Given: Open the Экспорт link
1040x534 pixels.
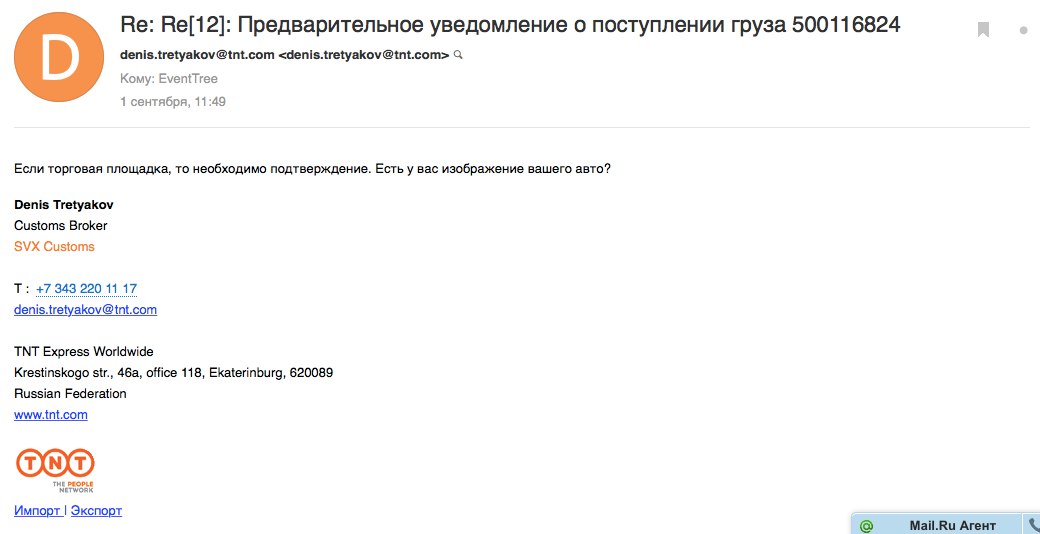Looking at the screenshot, I should (x=96, y=511).
